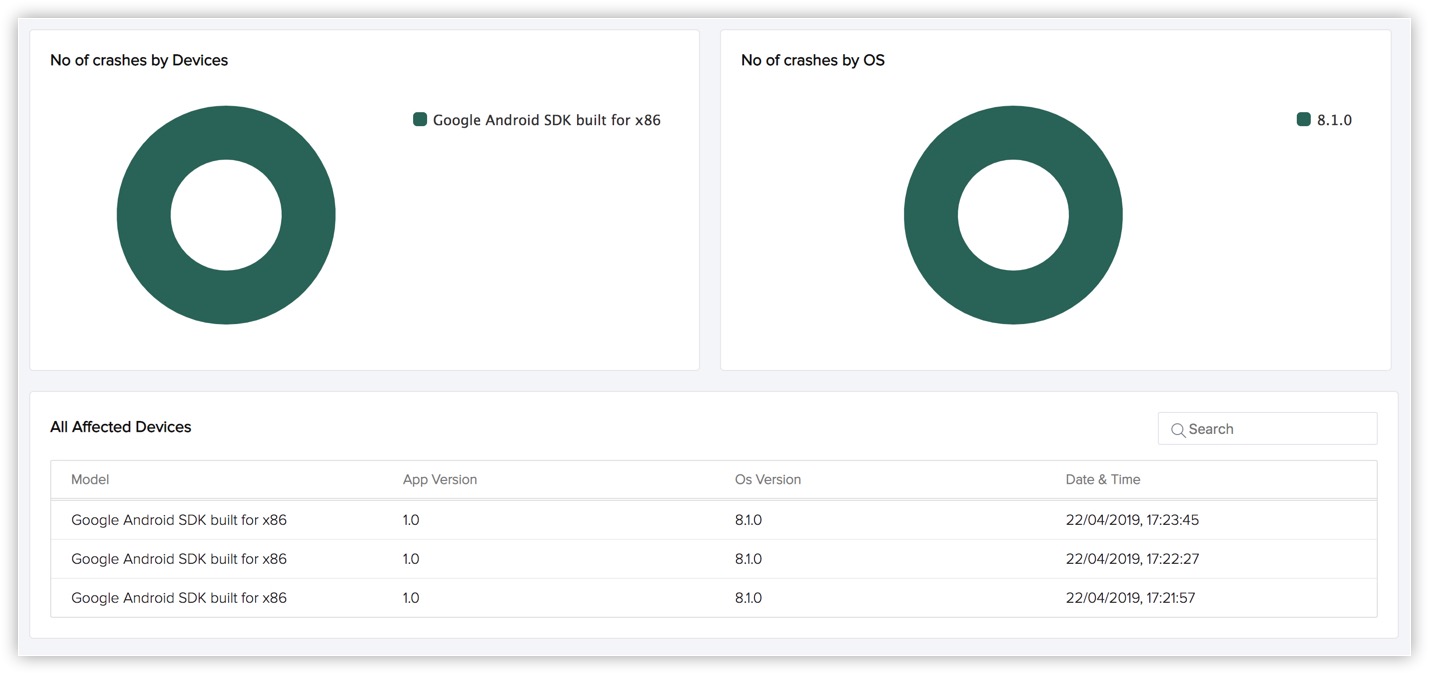Click the 'No of crashes by Devices' heading
This screenshot has width=1429, height=674.
tap(139, 60)
